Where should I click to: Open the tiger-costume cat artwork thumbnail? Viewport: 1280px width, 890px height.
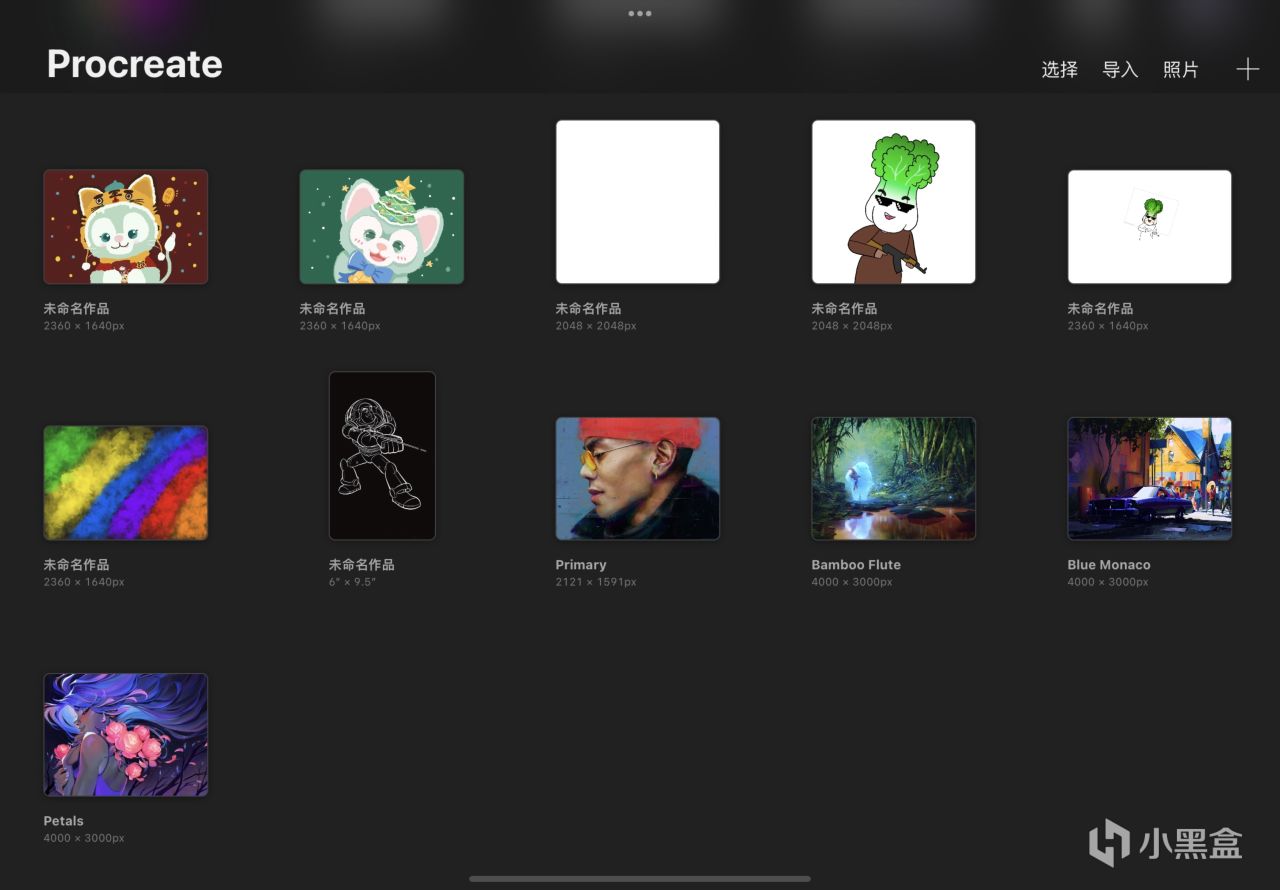click(x=126, y=227)
